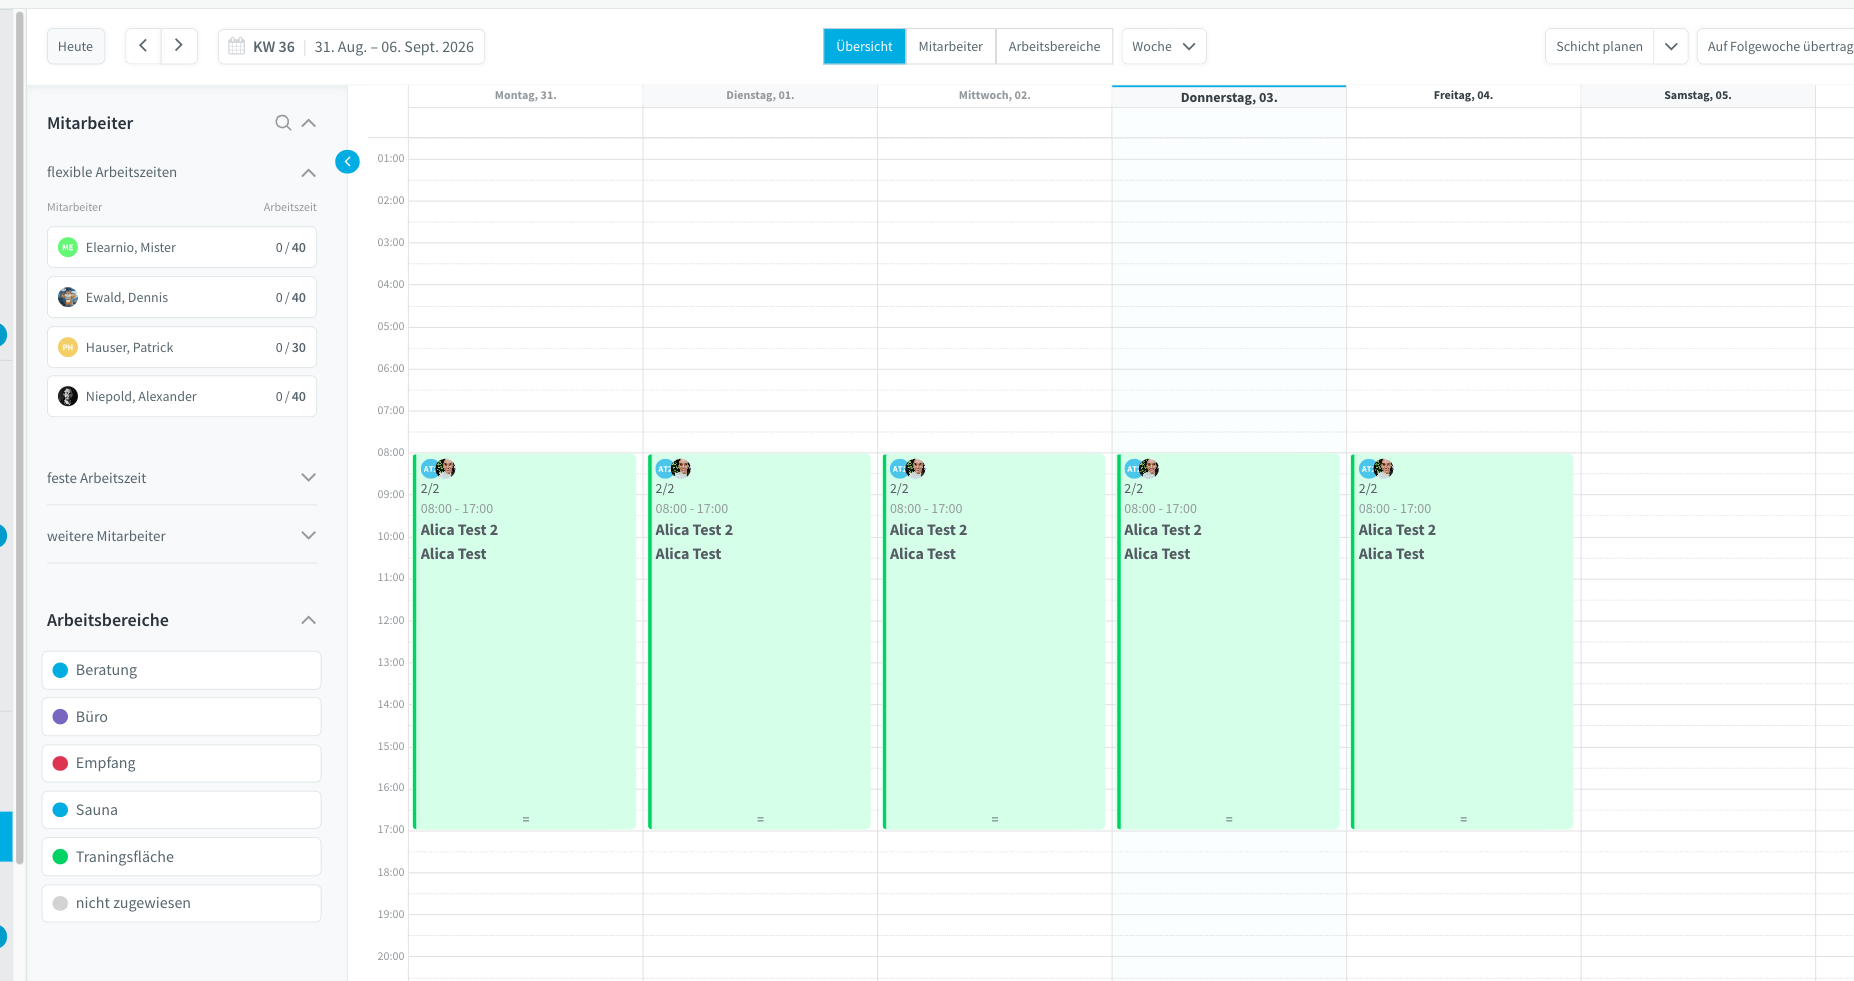1854x981 pixels.
Task: Open the Woche view dropdown
Action: [1164, 46]
